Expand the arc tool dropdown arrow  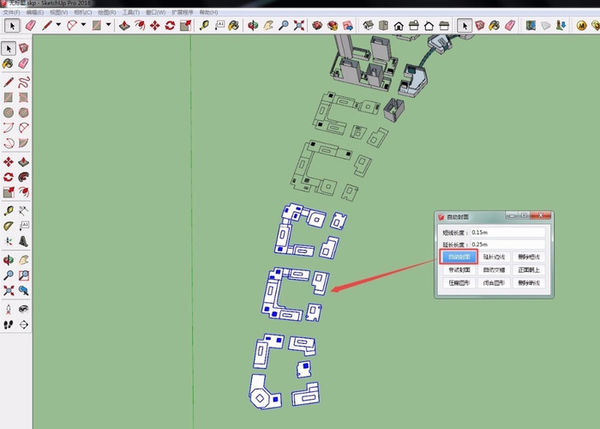[81, 23]
